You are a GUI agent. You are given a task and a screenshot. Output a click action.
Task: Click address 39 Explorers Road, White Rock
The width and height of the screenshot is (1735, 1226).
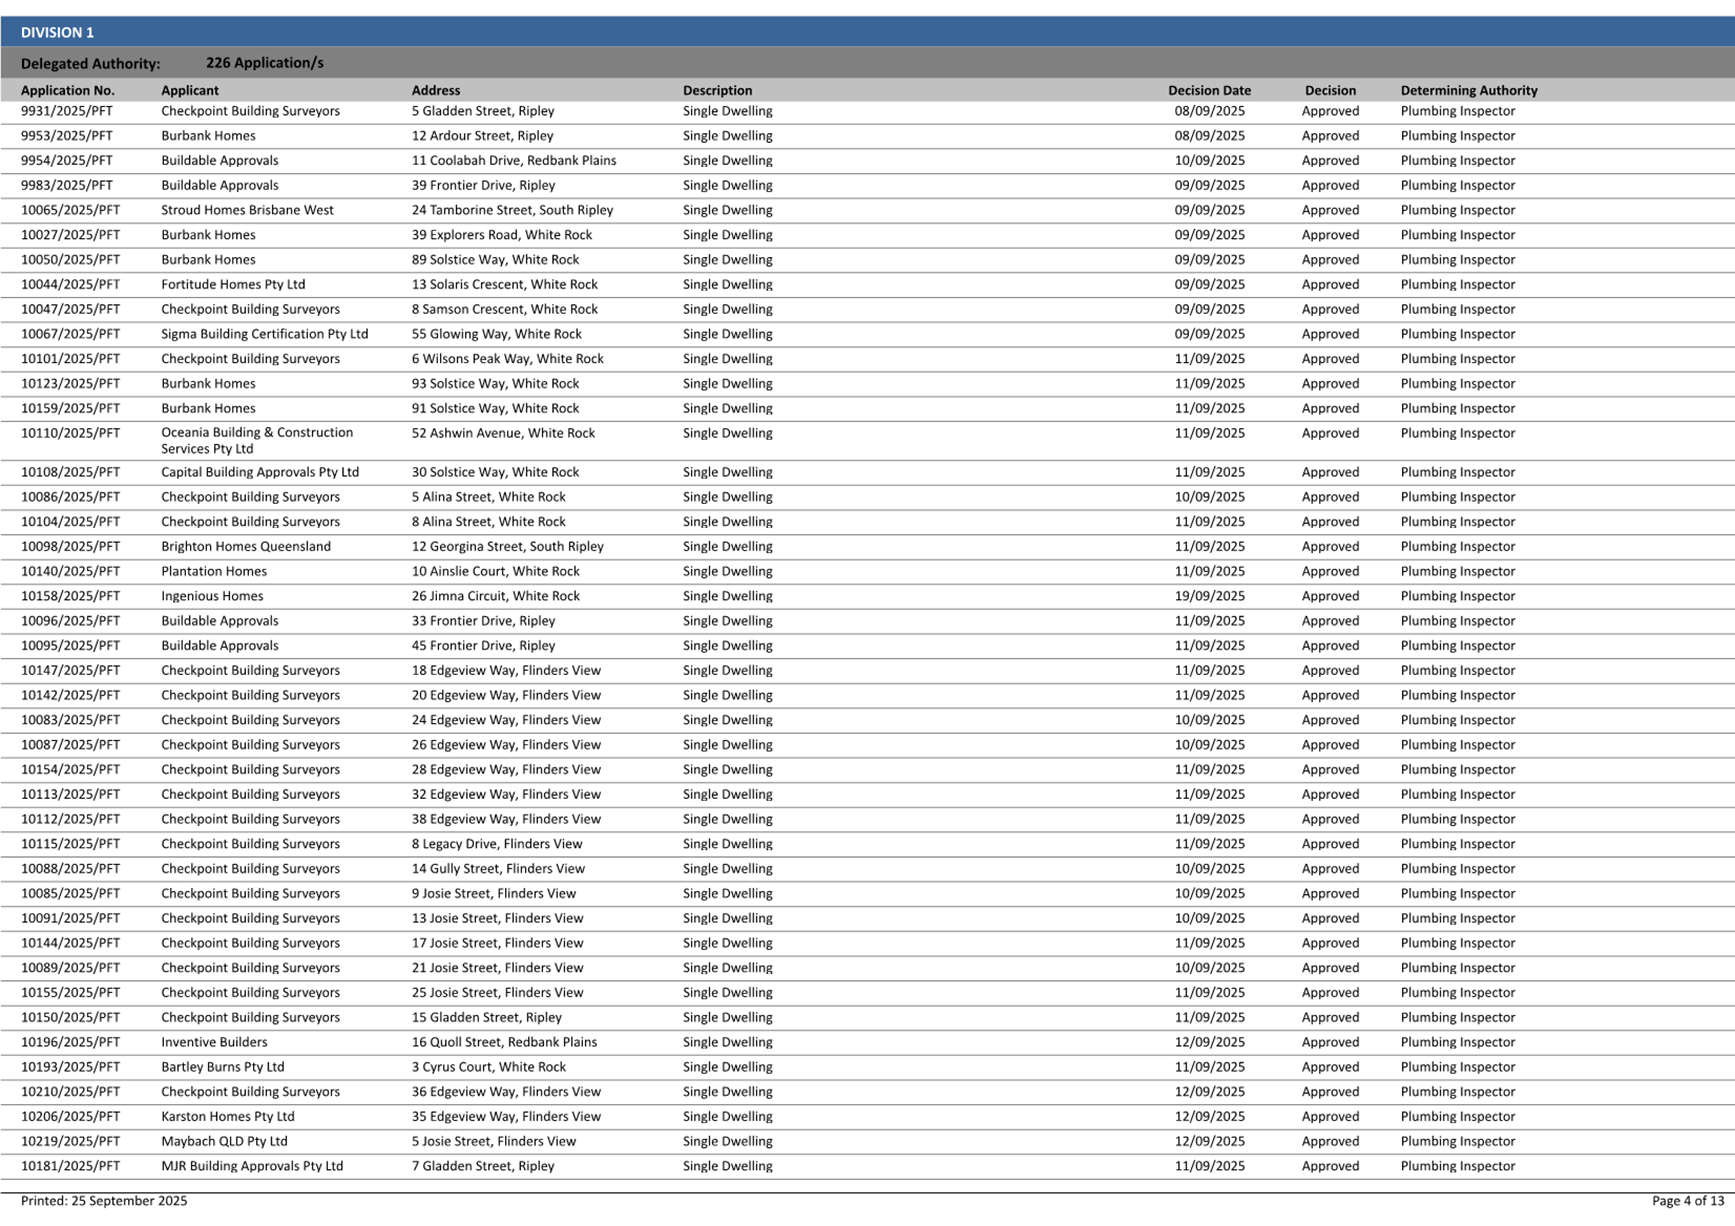(502, 235)
